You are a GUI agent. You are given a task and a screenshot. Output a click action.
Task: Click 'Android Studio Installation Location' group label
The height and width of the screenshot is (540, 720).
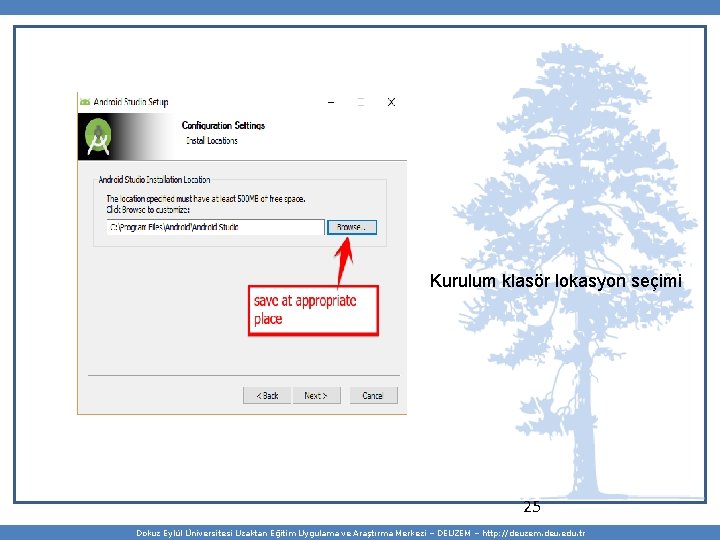pos(154,180)
